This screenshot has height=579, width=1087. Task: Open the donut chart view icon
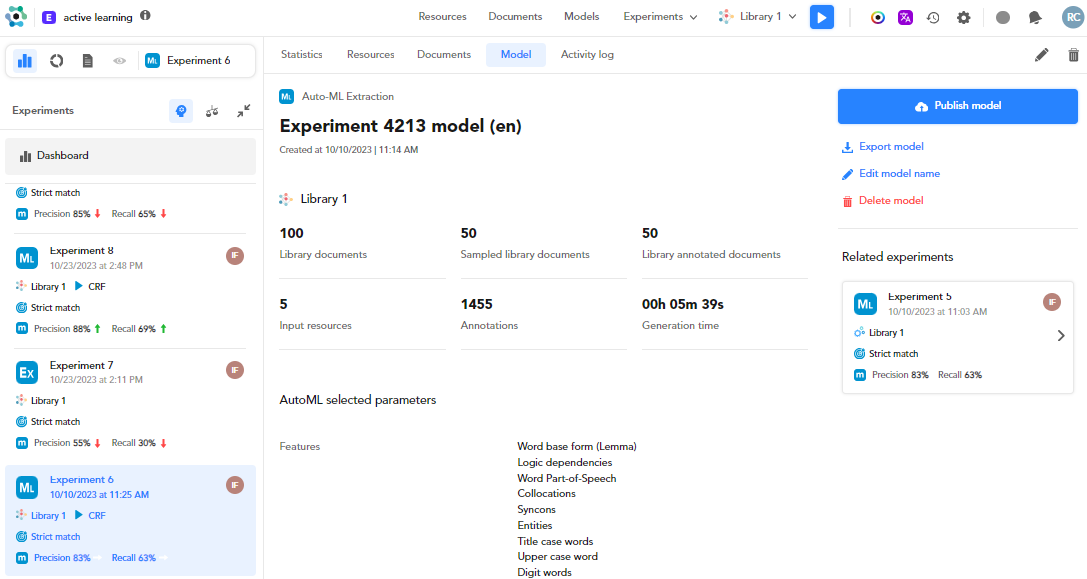click(x=56, y=61)
